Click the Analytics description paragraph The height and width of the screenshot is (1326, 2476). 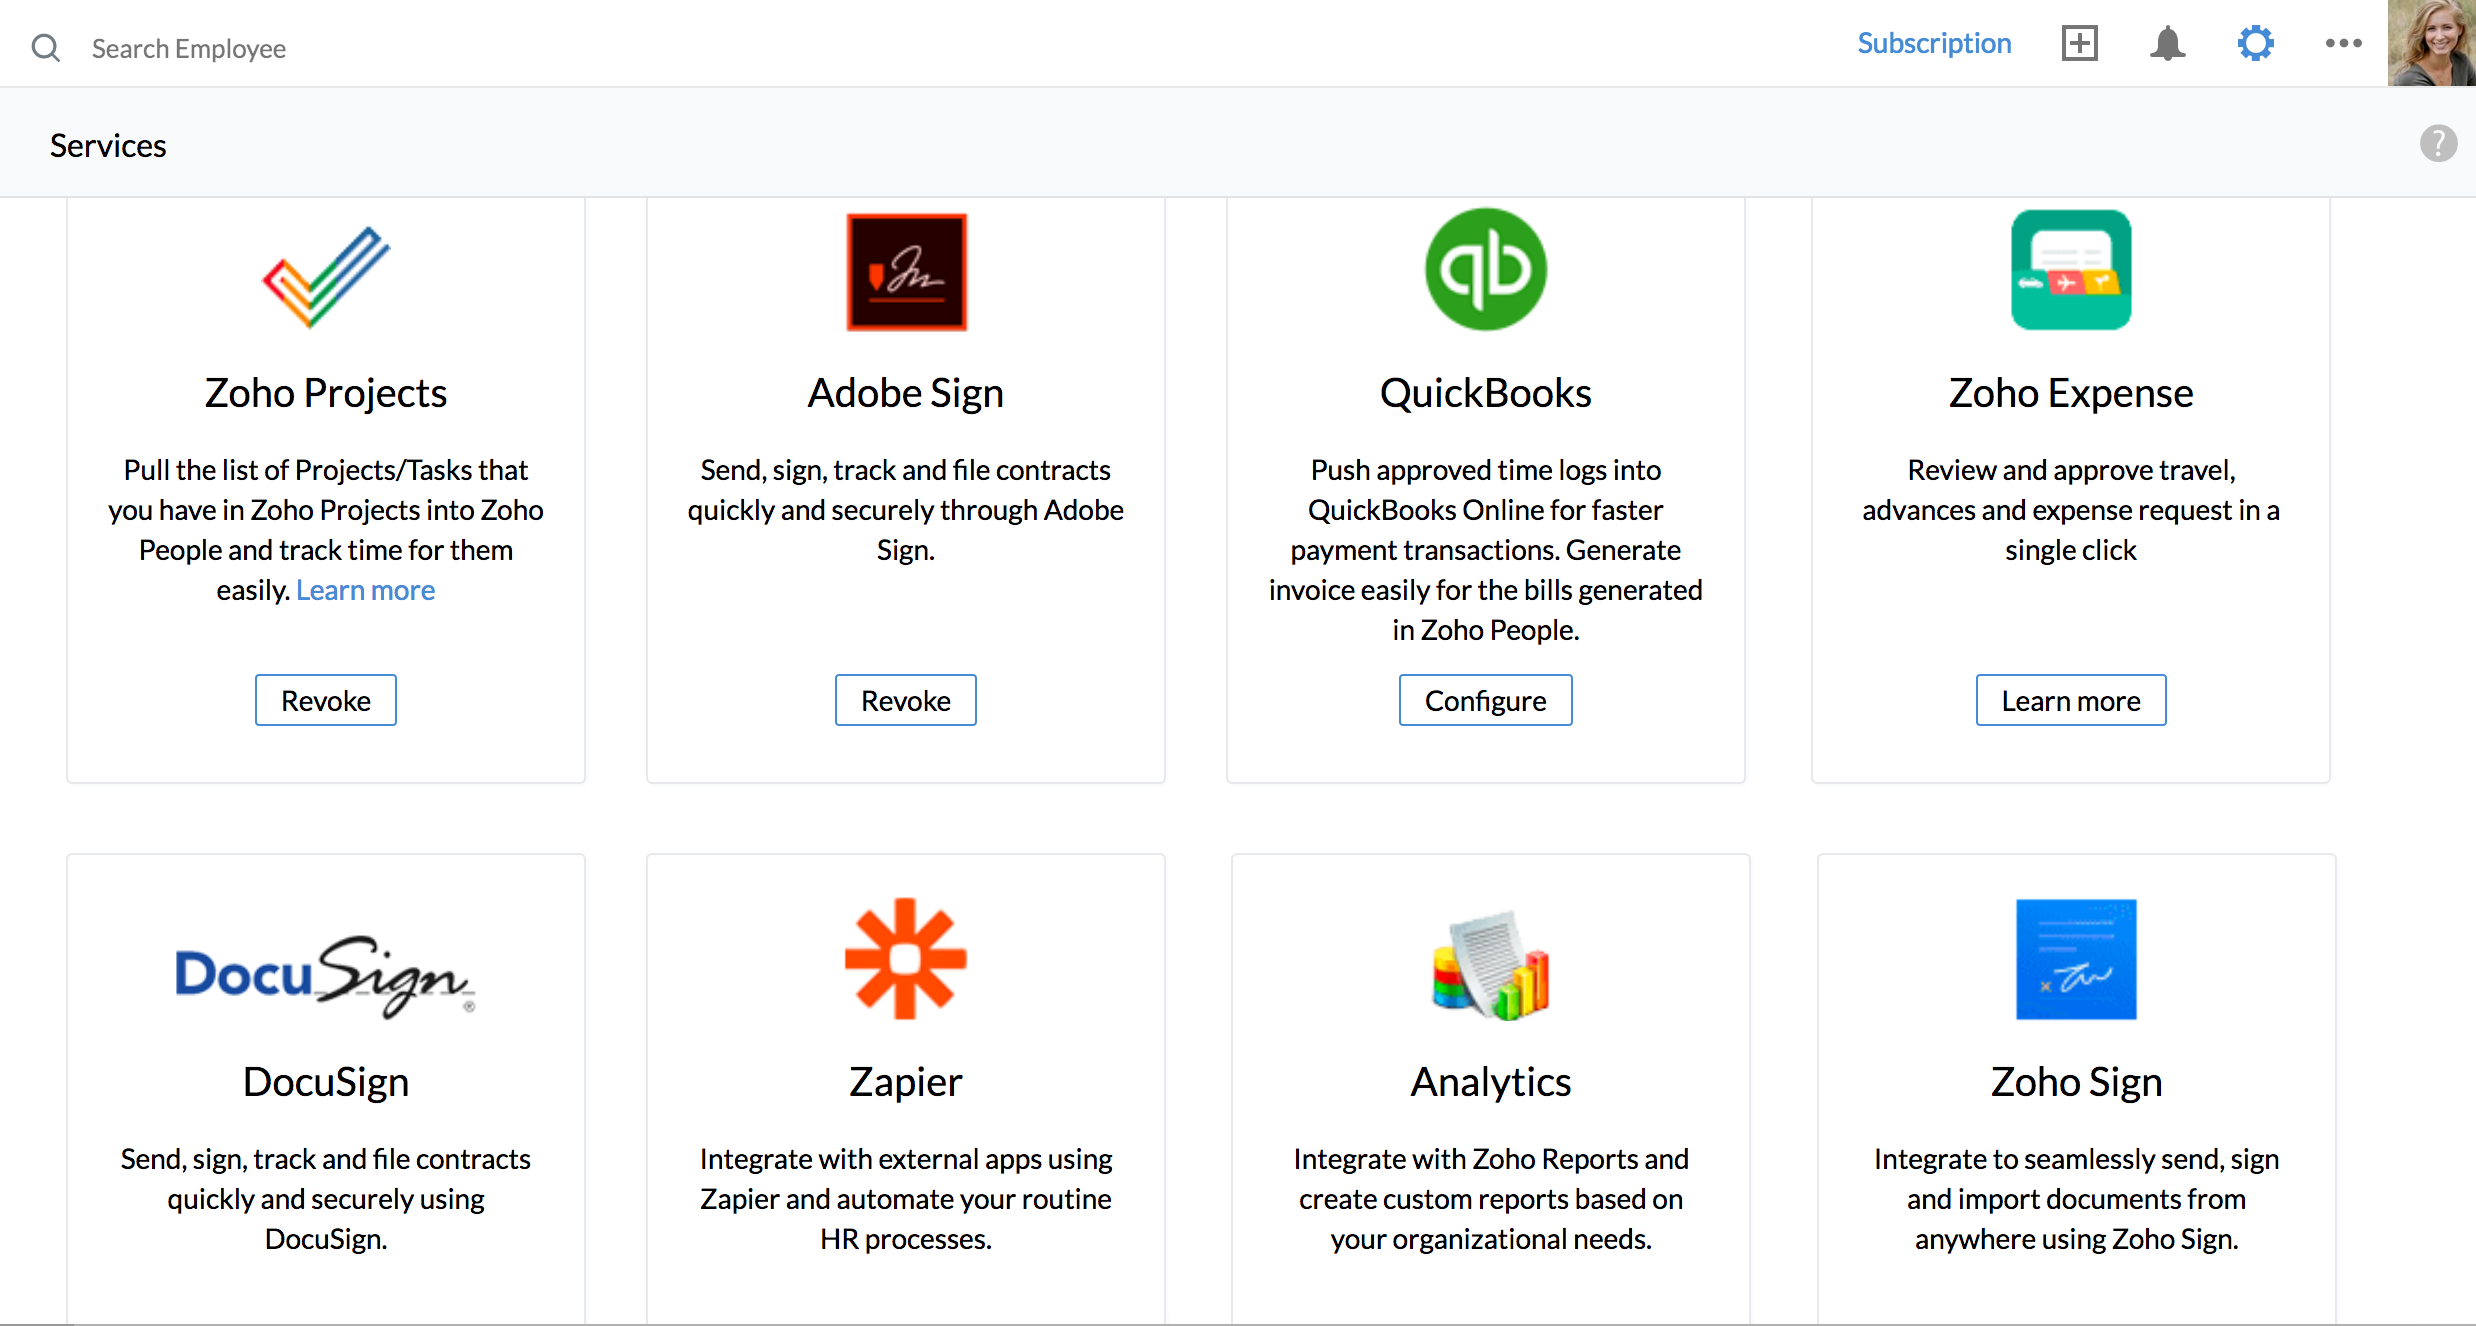pos(1491,1199)
